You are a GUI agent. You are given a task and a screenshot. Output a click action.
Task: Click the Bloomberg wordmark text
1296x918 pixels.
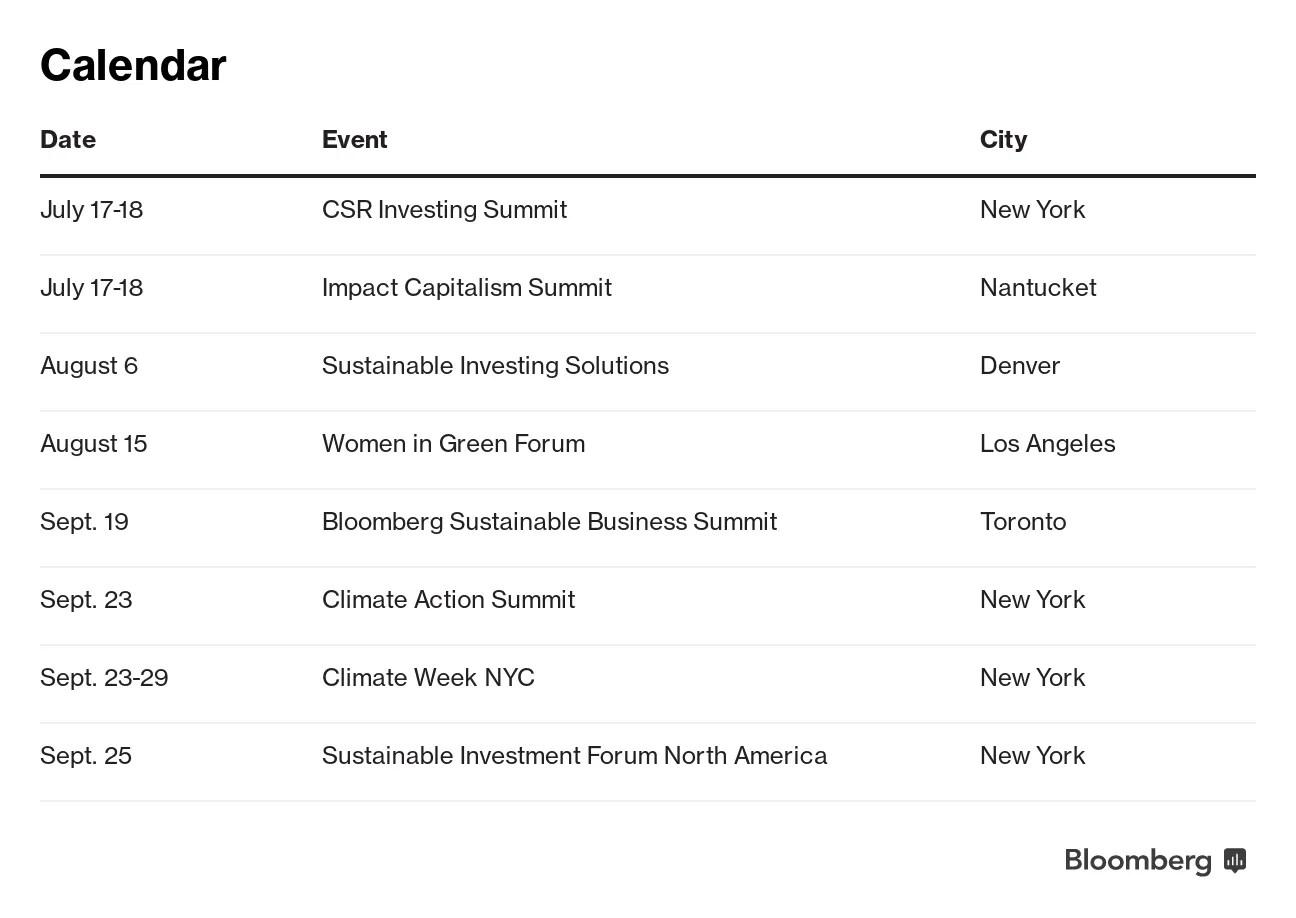(1138, 861)
